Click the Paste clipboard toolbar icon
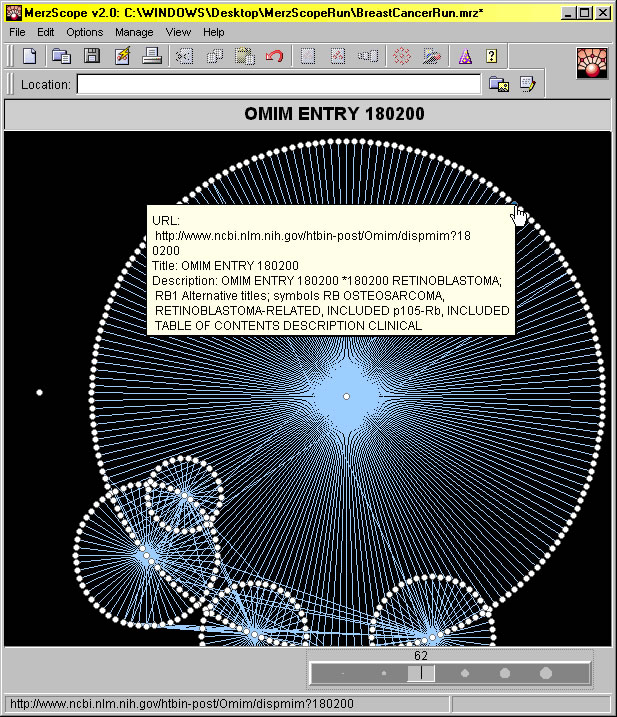Image resolution: width=617 pixels, height=717 pixels. (x=245, y=56)
